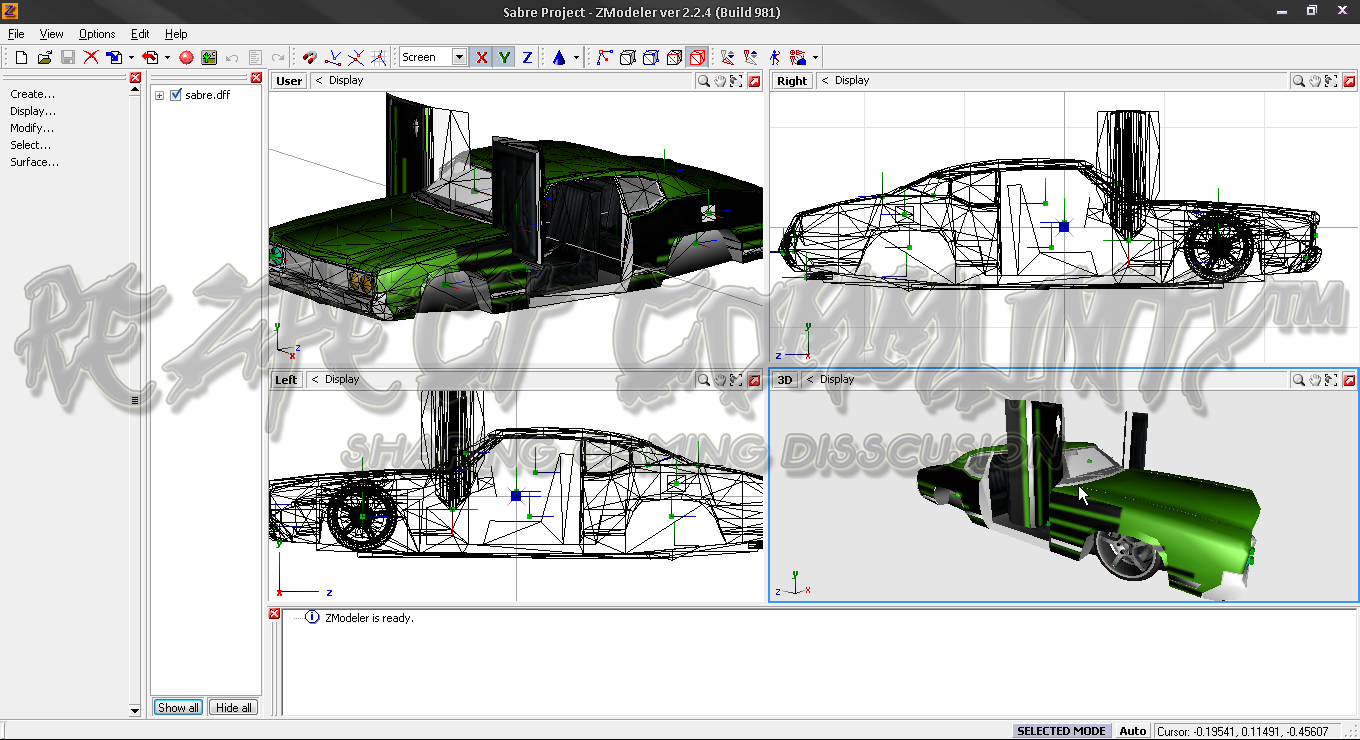Uncheck the sabre.dff visibility checkbox
The height and width of the screenshot is (740, 1360).
[175, 95]
